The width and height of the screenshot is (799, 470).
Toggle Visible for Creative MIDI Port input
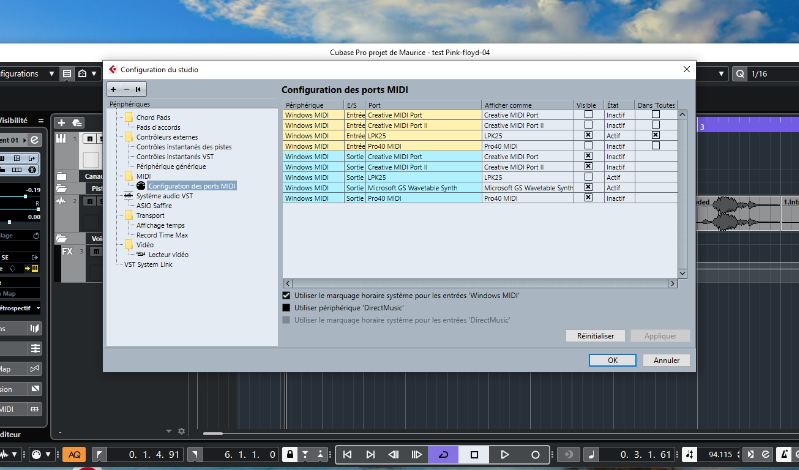pyautogui.click(x=588, y=114)
